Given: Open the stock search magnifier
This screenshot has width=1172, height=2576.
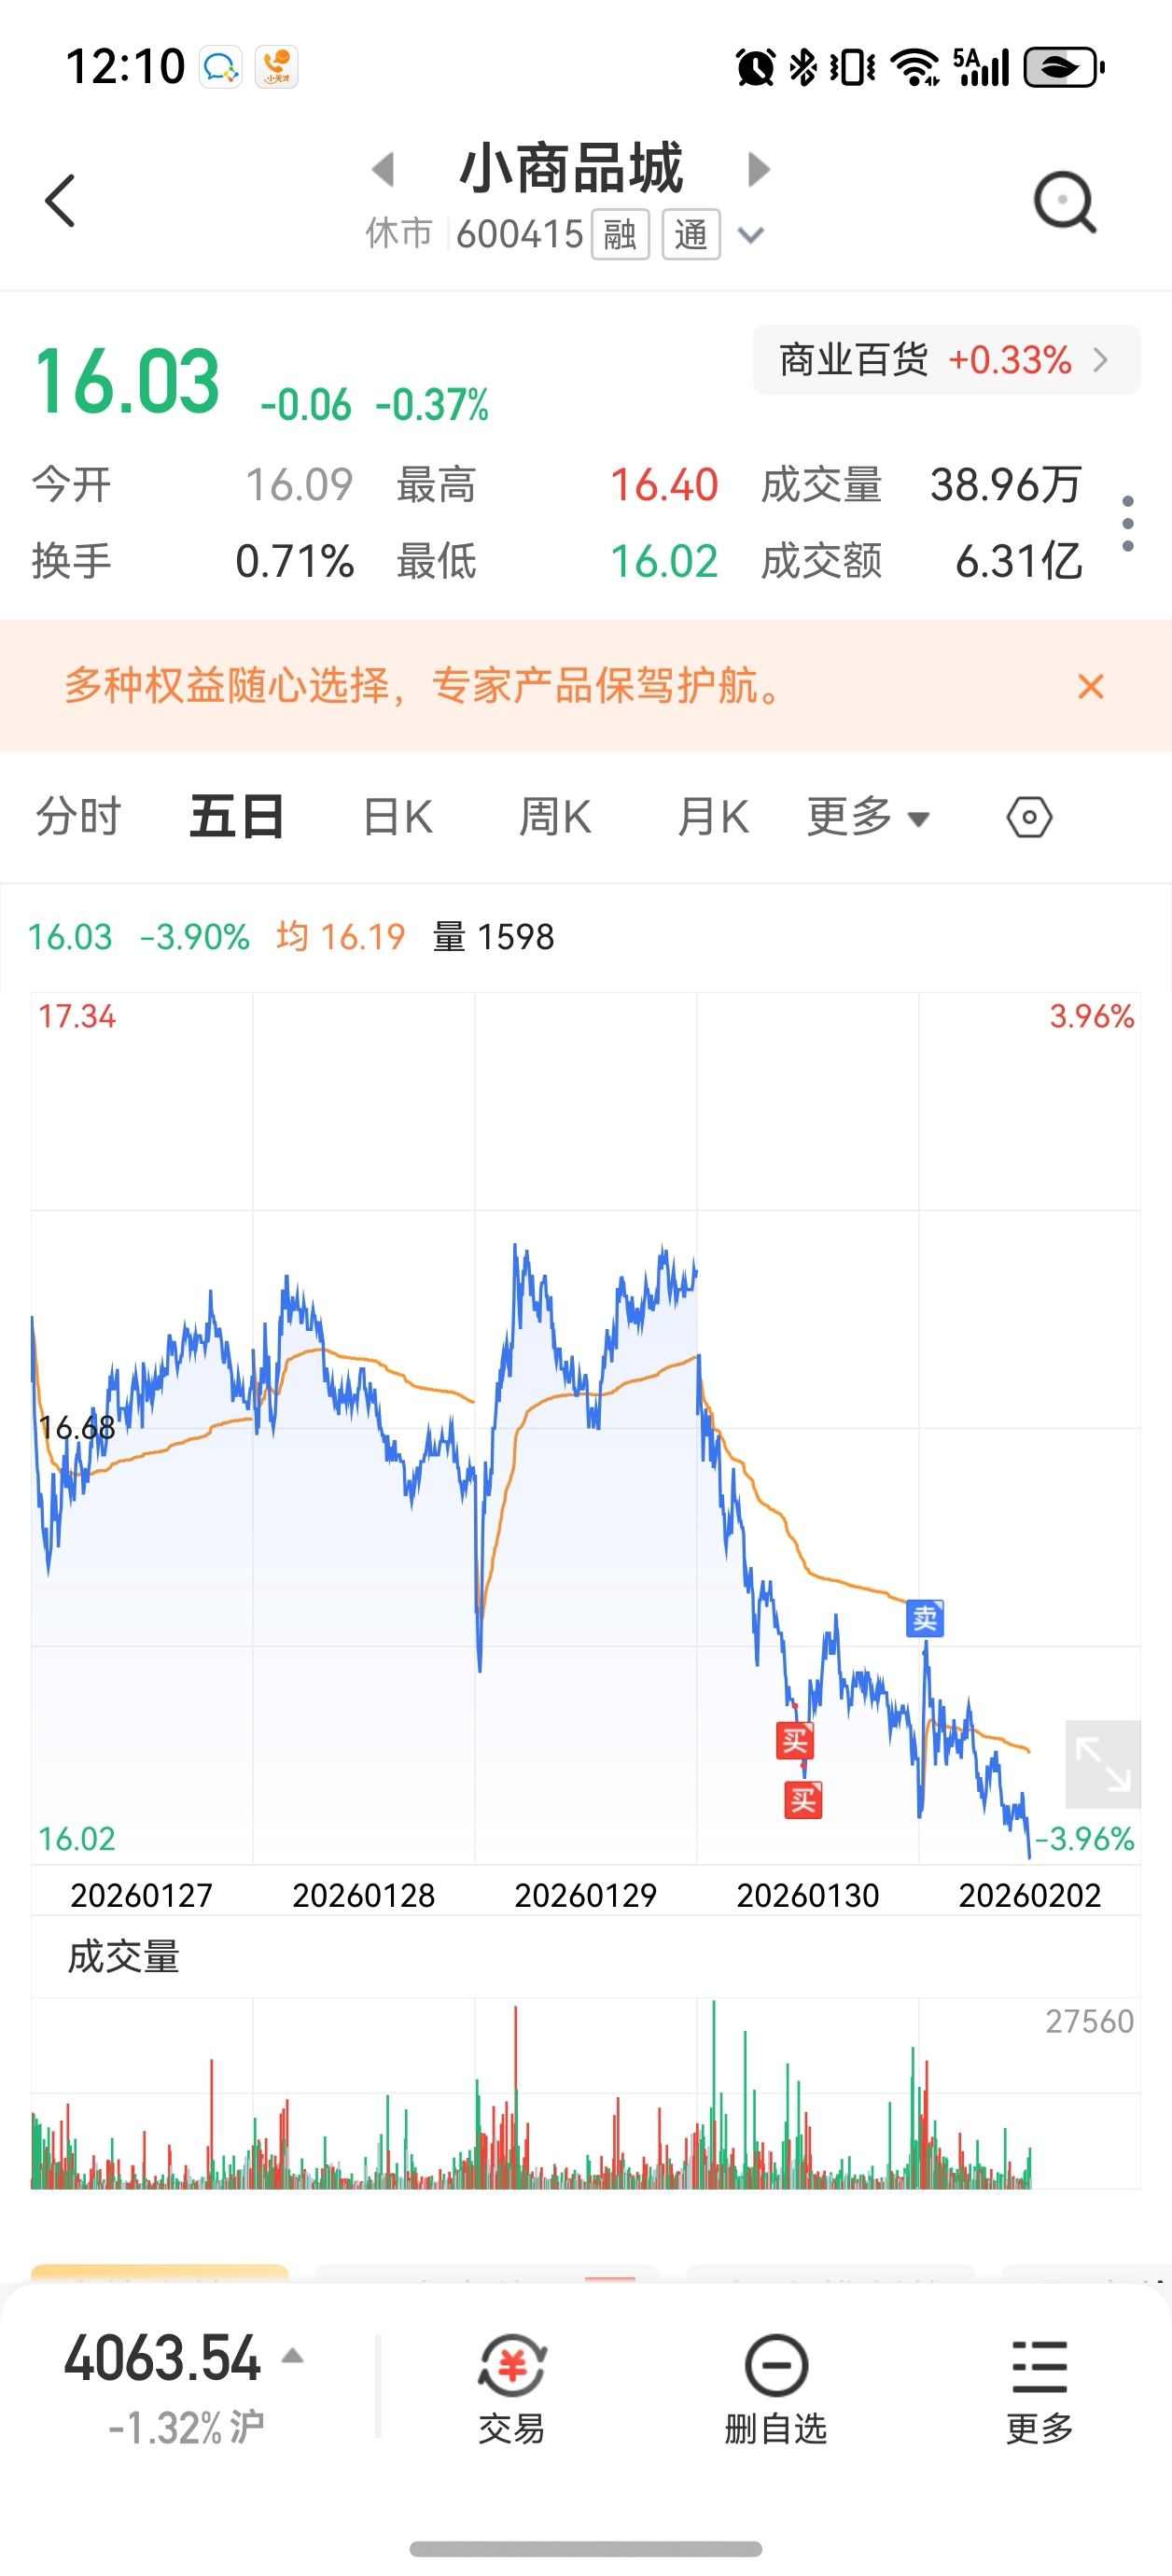Looking at the screenshot, I should coord(1064,203).
